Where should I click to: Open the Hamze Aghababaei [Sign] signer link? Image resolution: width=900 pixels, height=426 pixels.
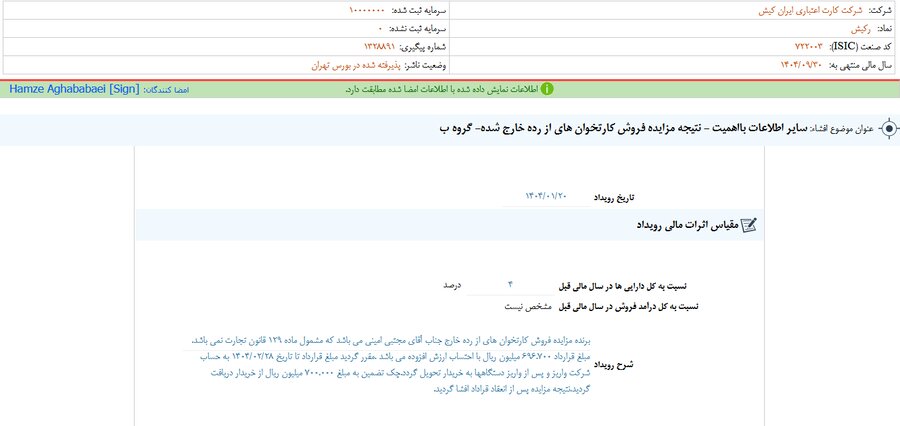[73, 89]
